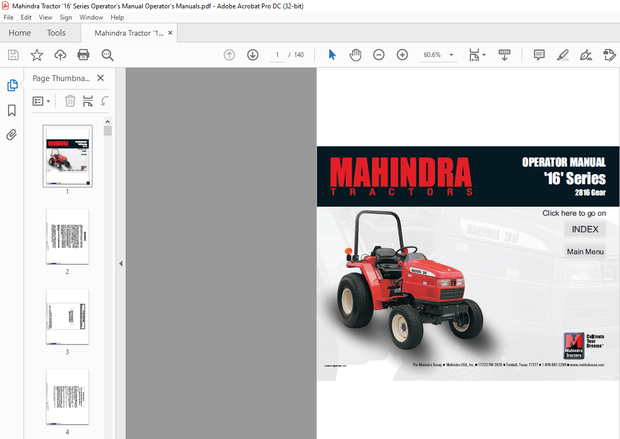Zoom out with minus icon

coord(379,55)
